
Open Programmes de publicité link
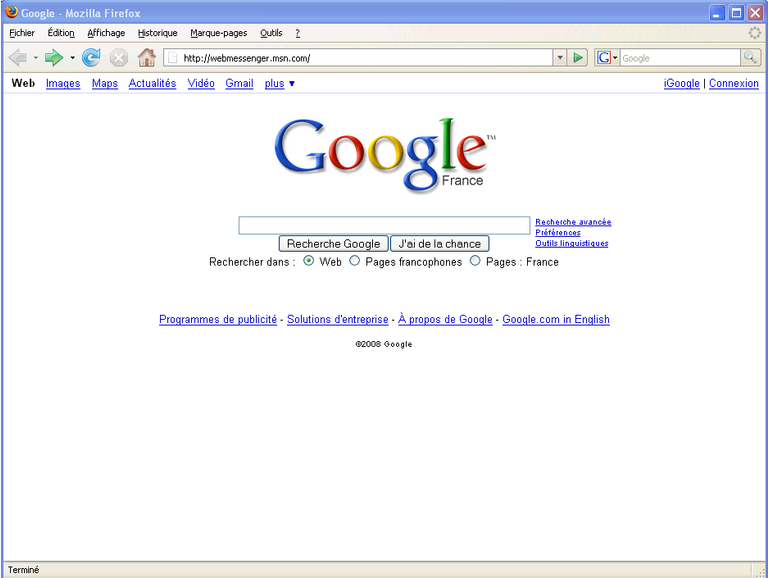(218, 319)
